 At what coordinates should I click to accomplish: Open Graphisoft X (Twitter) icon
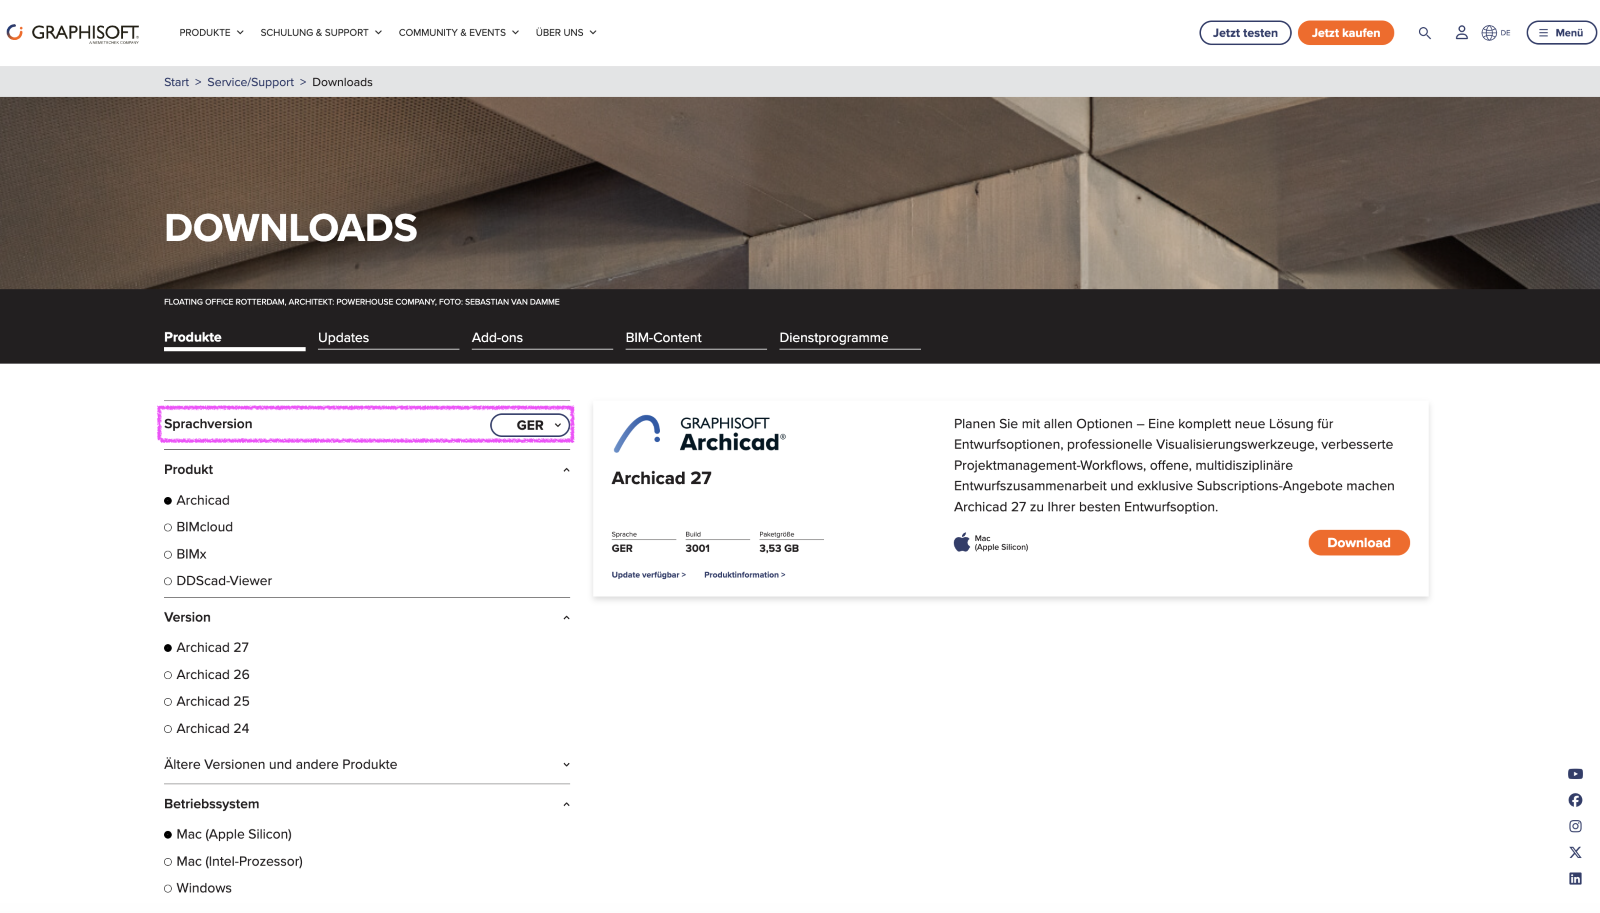pos(1575,853)
